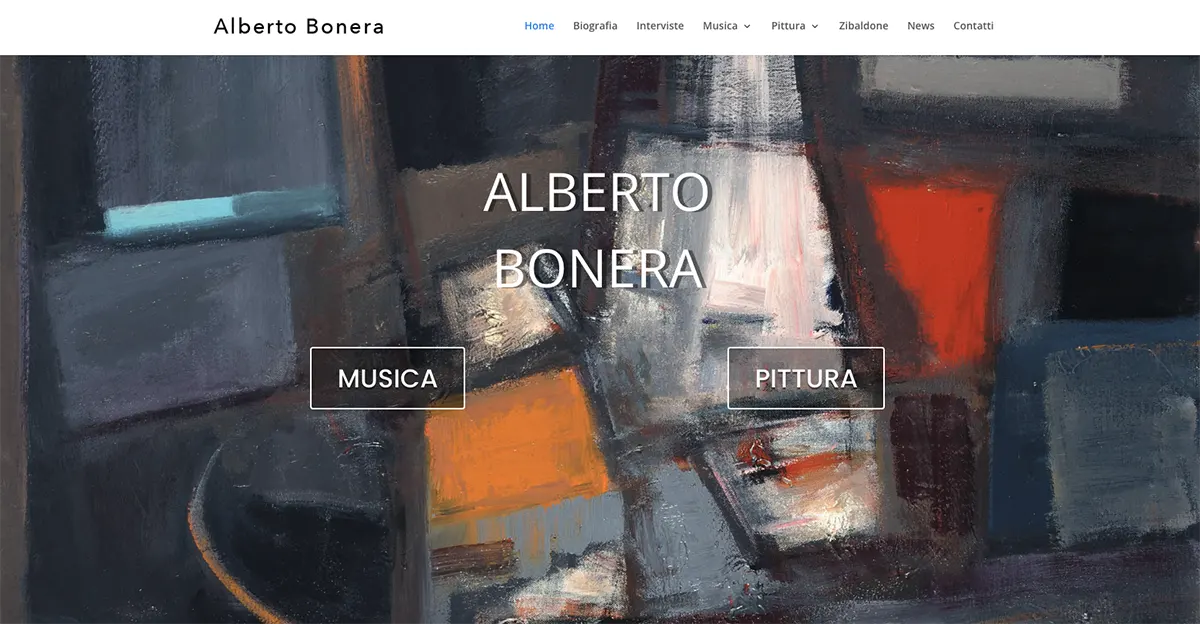Click the BONERA hero heading word
This screenshot has width=1200, height=624.
tap(598, 269)
